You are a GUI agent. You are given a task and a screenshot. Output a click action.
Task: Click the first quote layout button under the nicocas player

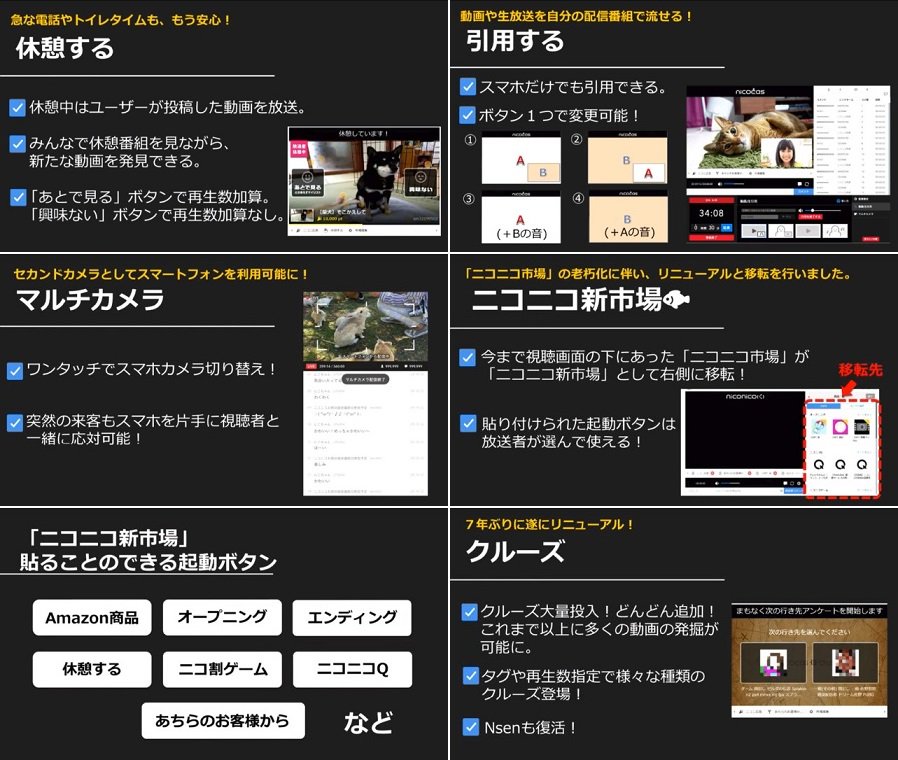coord(754,231)
